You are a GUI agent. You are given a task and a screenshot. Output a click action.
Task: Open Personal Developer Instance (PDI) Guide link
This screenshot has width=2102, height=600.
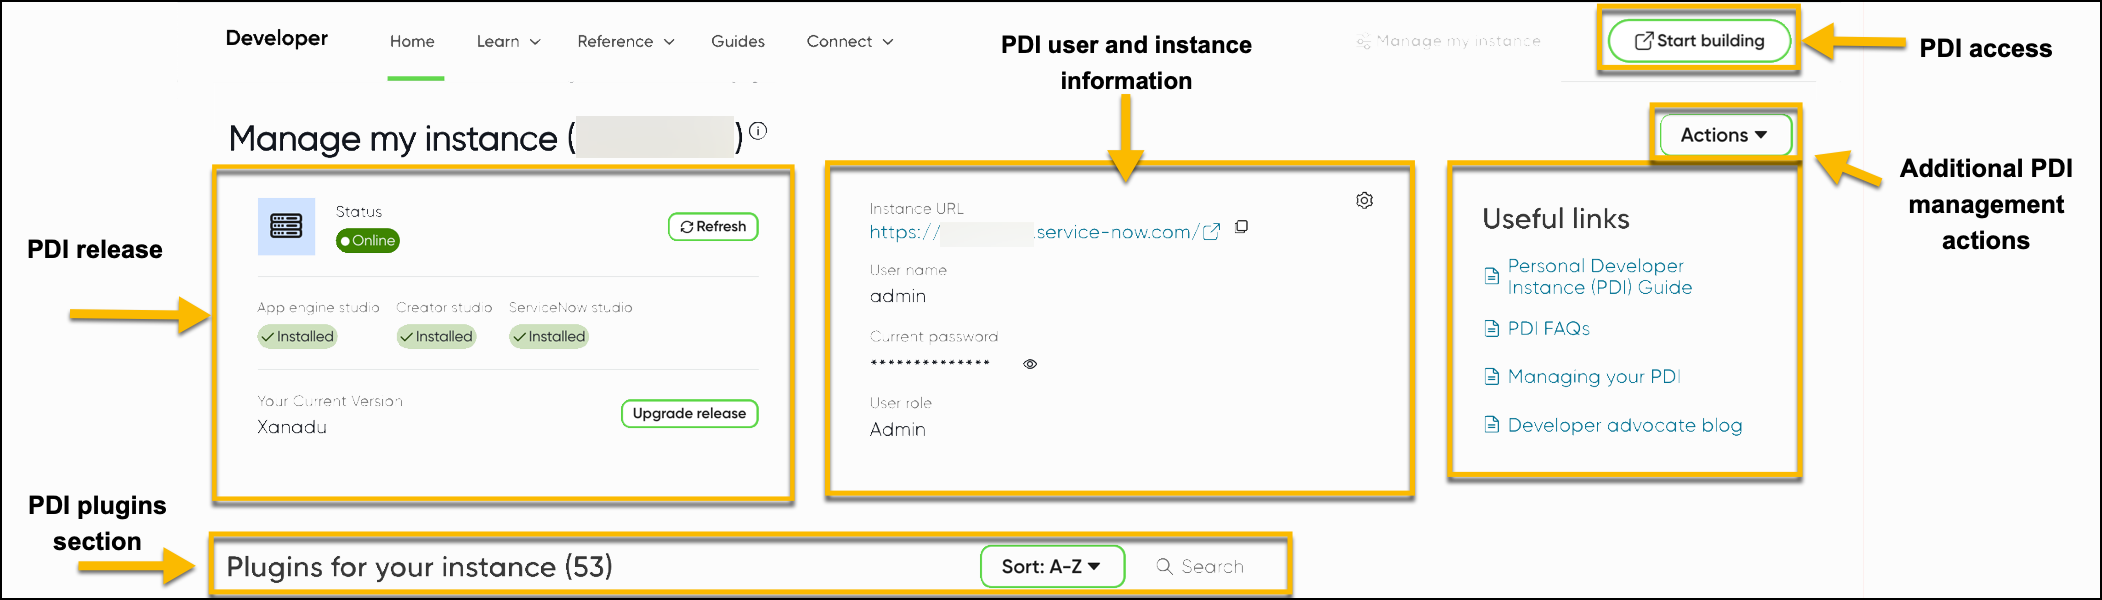(1599, 277)
